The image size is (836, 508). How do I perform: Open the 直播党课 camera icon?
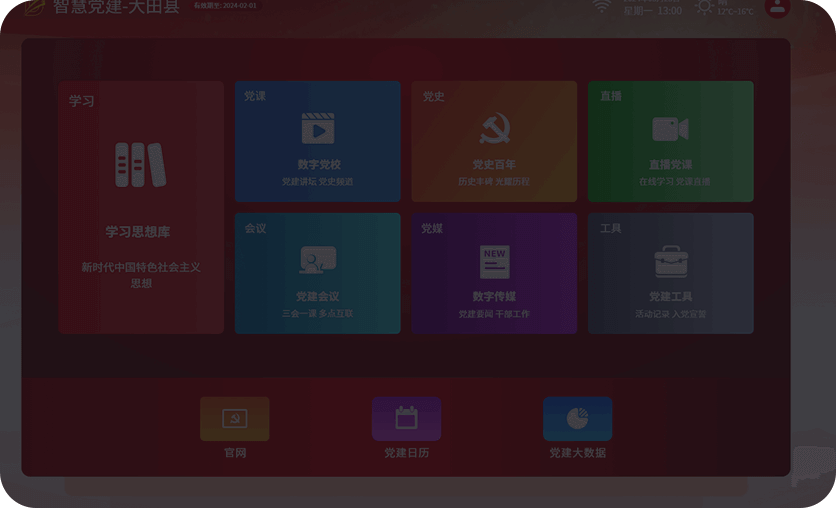coord(670,129)
